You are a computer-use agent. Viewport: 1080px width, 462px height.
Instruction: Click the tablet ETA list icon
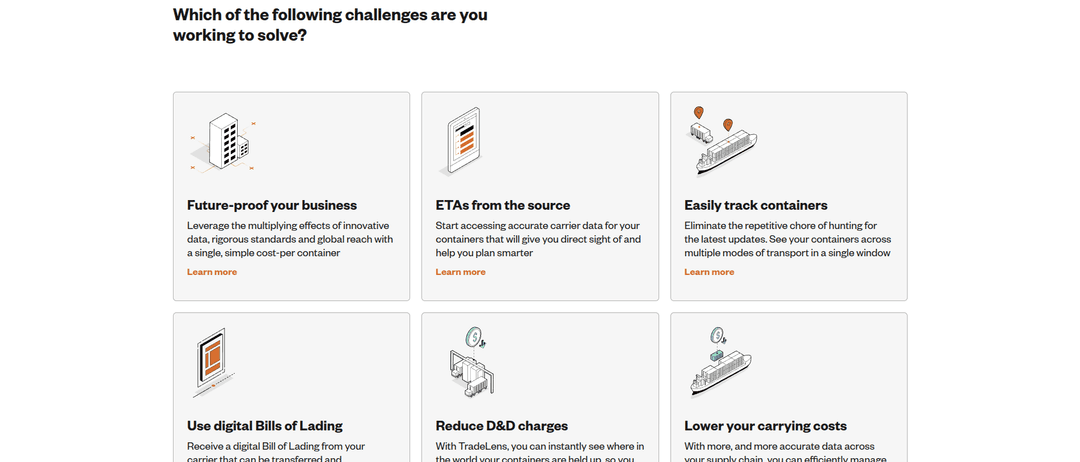[461, 142]
